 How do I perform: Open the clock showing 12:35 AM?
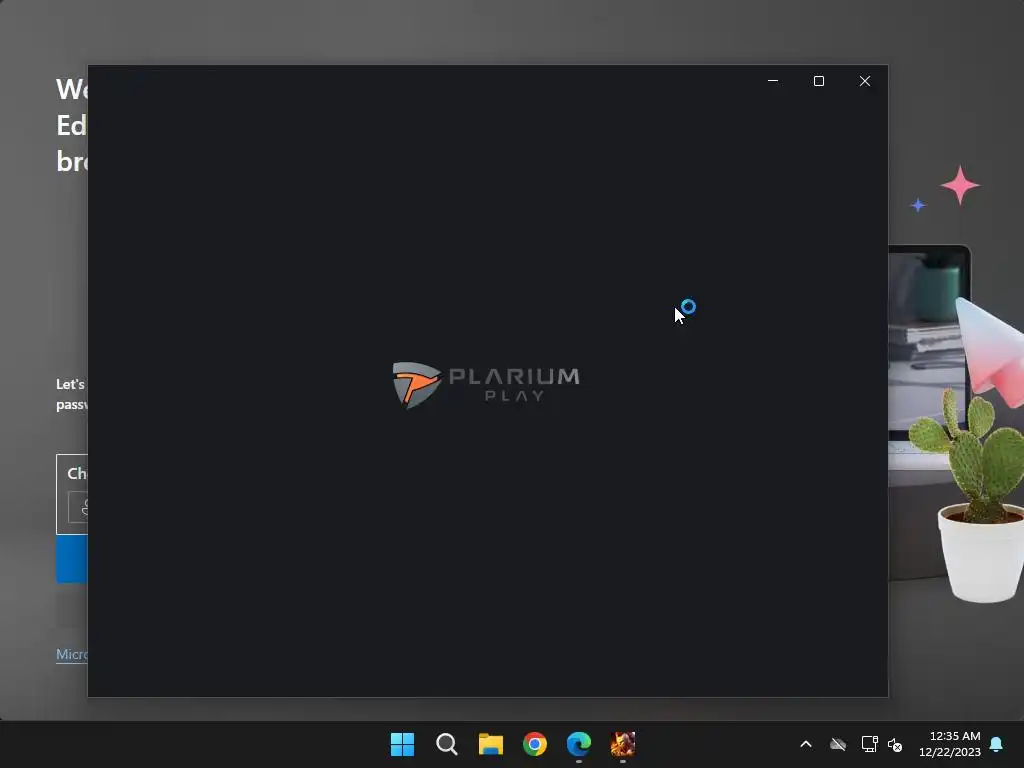[950, 744]
